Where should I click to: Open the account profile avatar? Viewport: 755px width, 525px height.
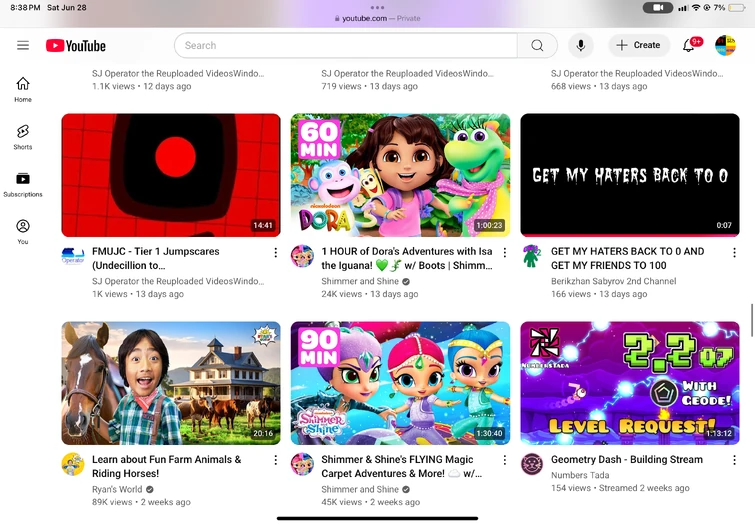pos(725,45)
